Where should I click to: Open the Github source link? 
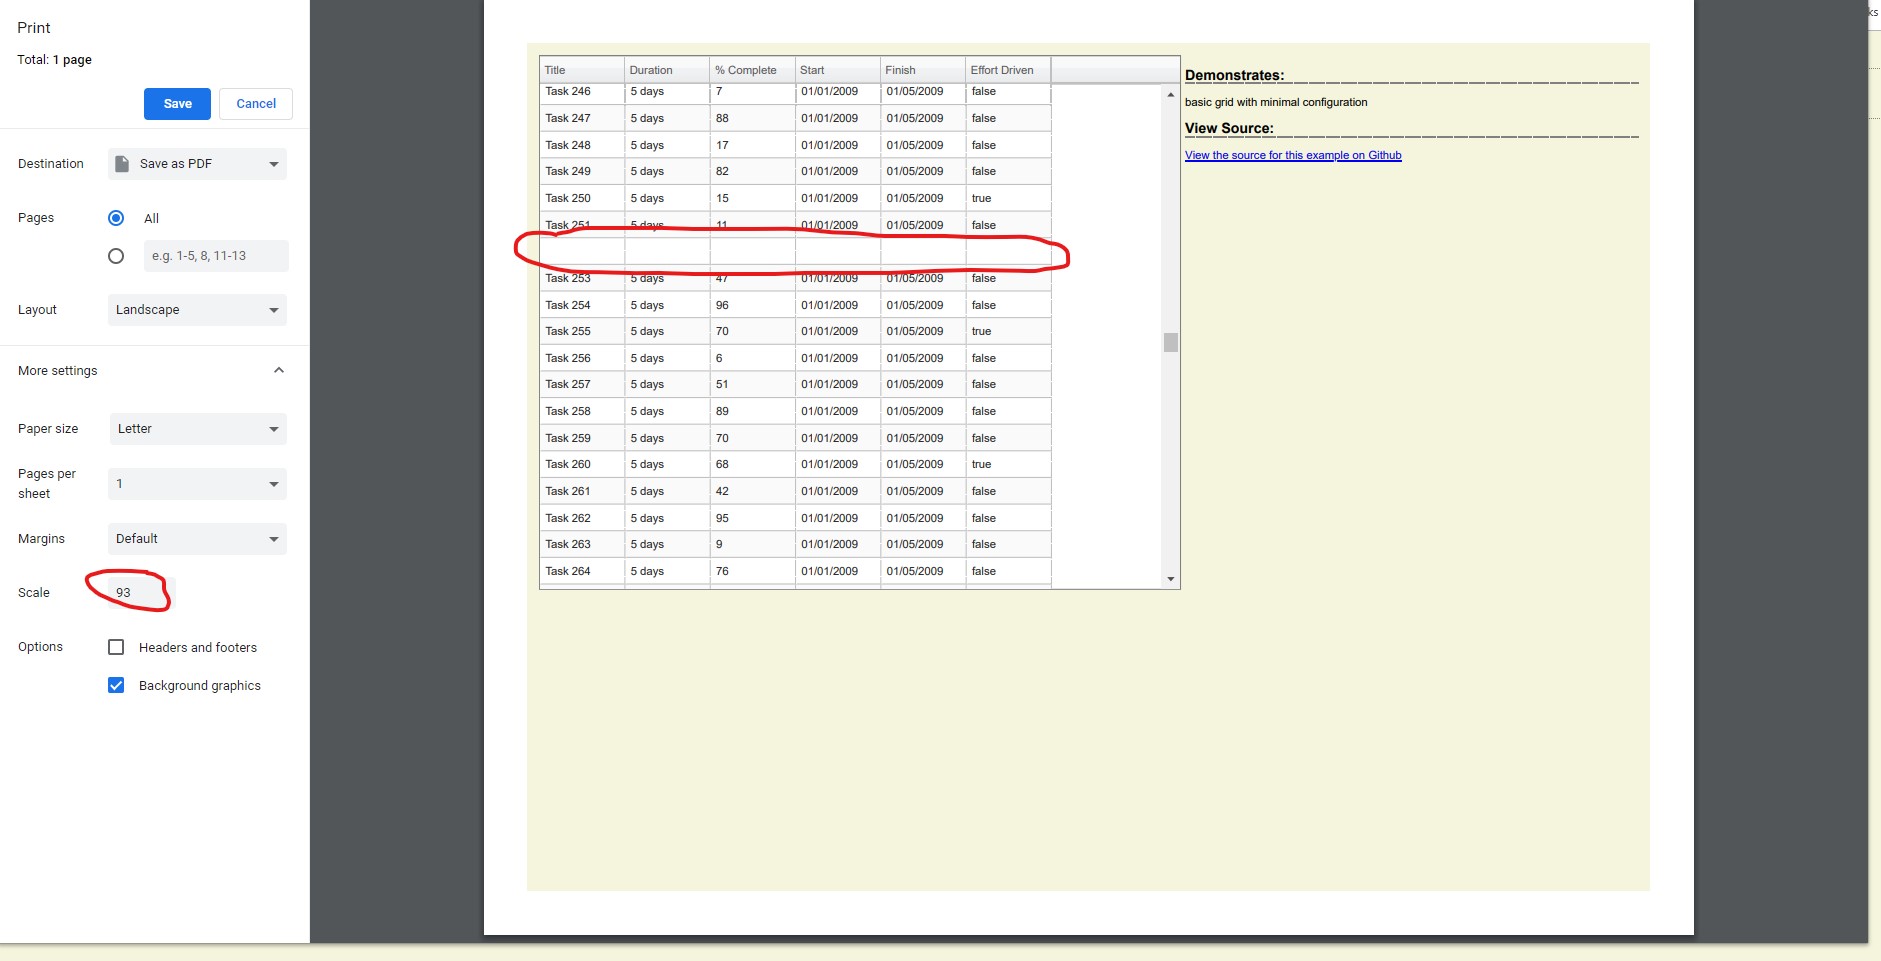click(1292, 155)
